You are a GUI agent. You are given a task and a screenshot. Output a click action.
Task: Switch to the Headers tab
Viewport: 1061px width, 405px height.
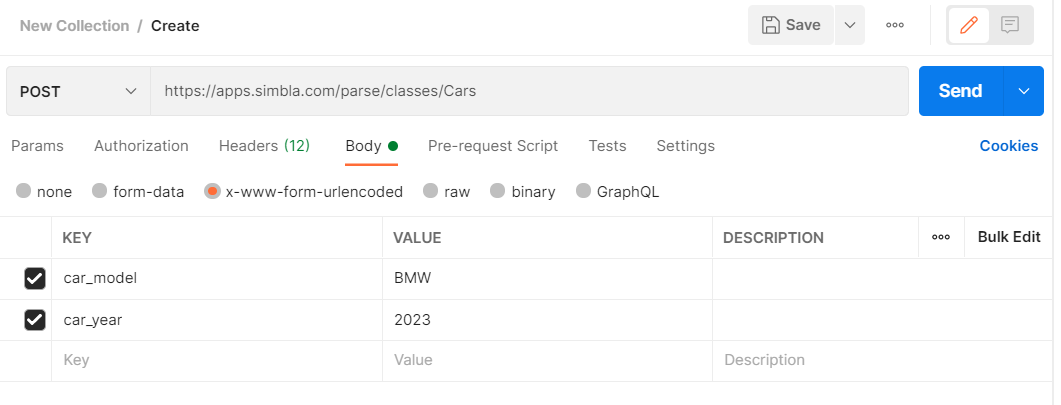264,146
